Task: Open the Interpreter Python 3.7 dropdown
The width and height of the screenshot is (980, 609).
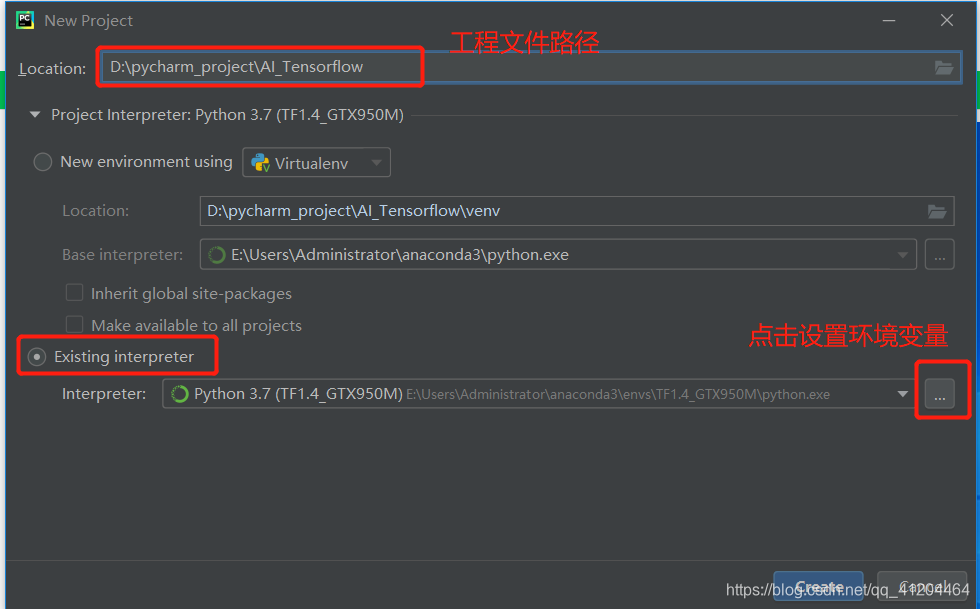Action: pos(902,394)
